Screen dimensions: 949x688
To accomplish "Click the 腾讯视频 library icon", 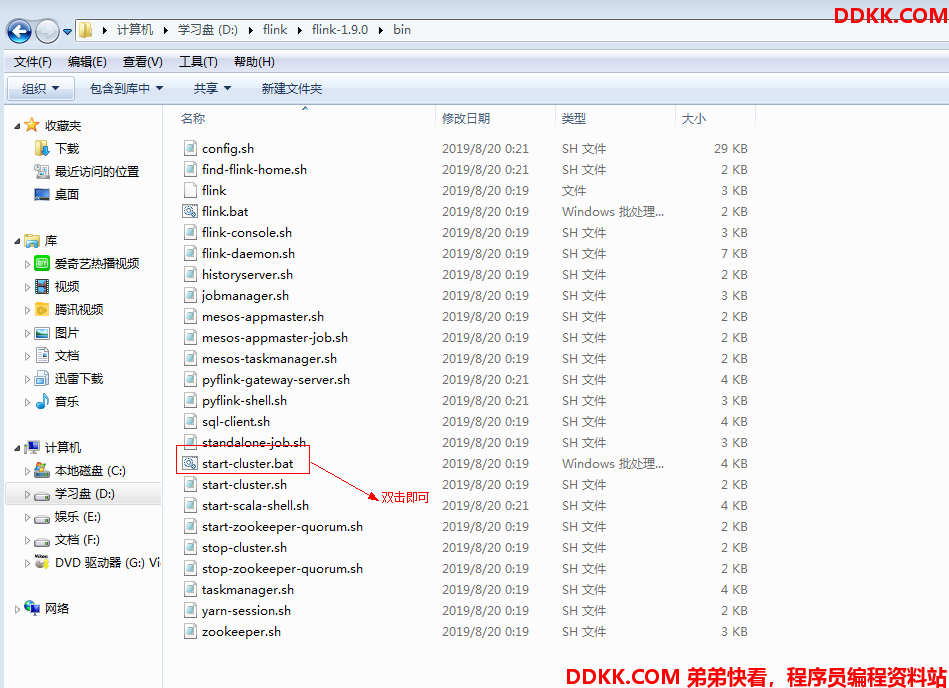I will pyautogui.click(x=42, y=309).
